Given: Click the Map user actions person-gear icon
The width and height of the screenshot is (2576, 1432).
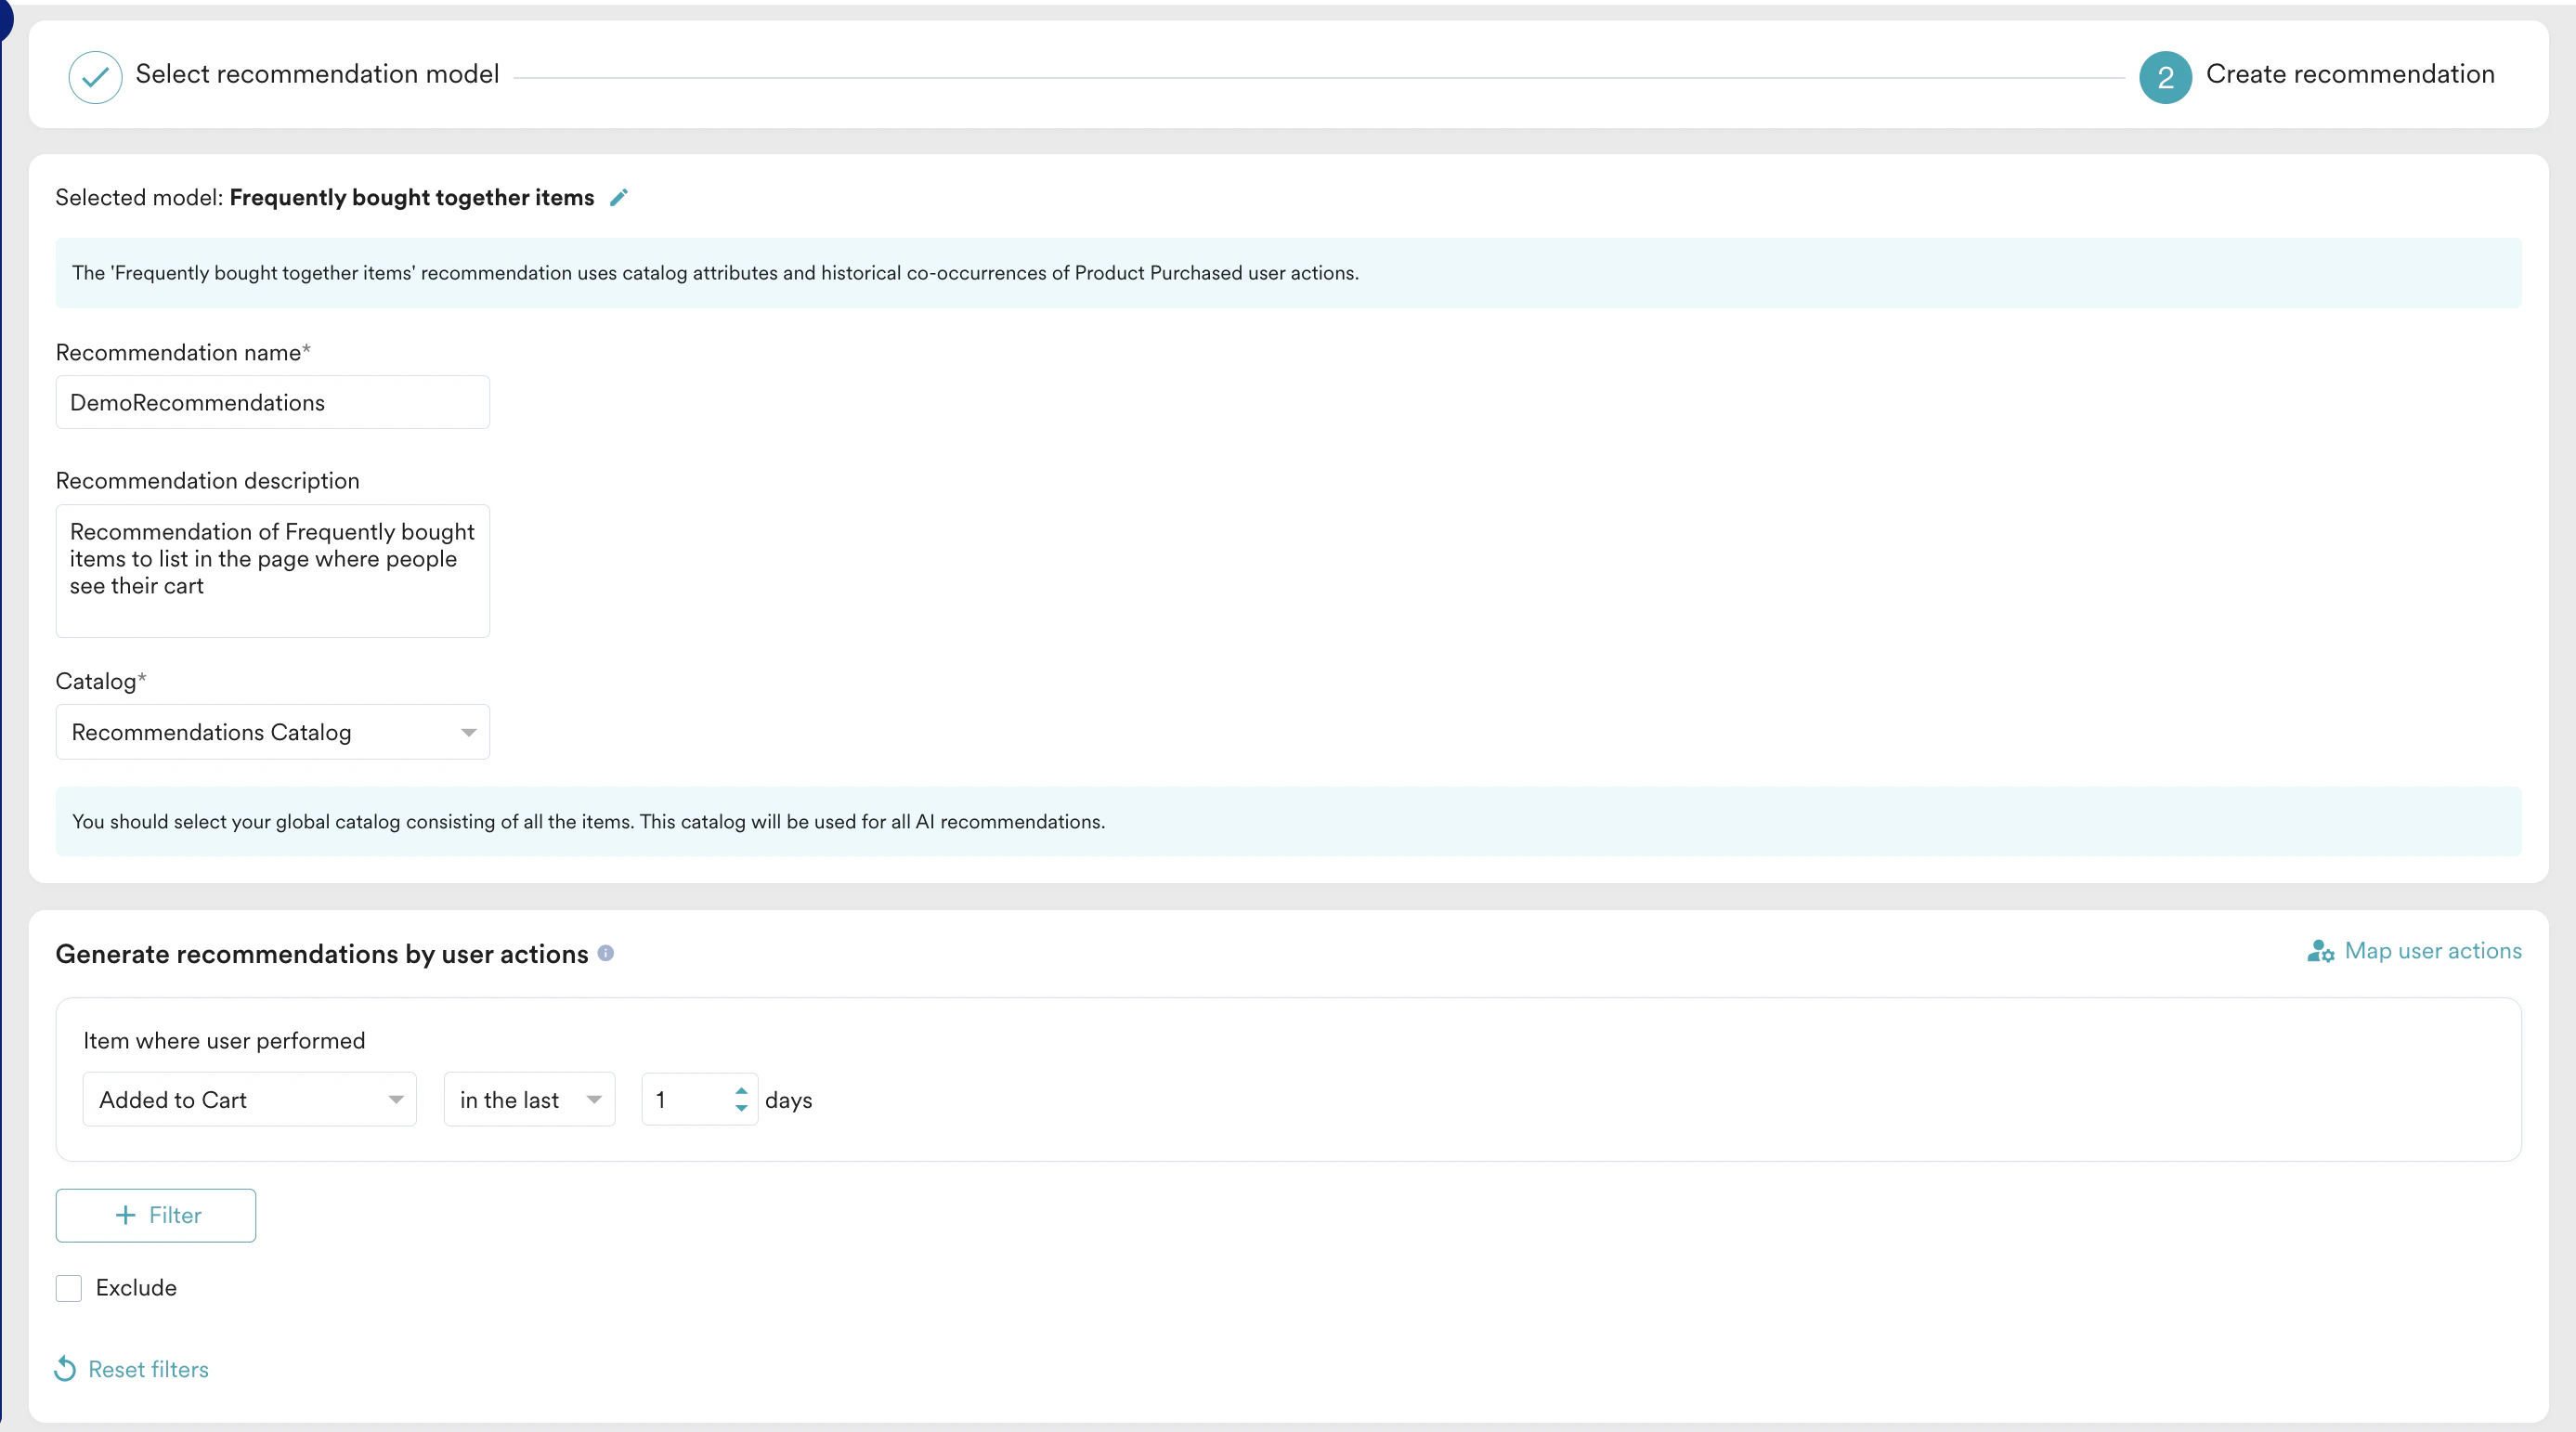Looking at the screenshot, I should click(x=2320, y=951).
